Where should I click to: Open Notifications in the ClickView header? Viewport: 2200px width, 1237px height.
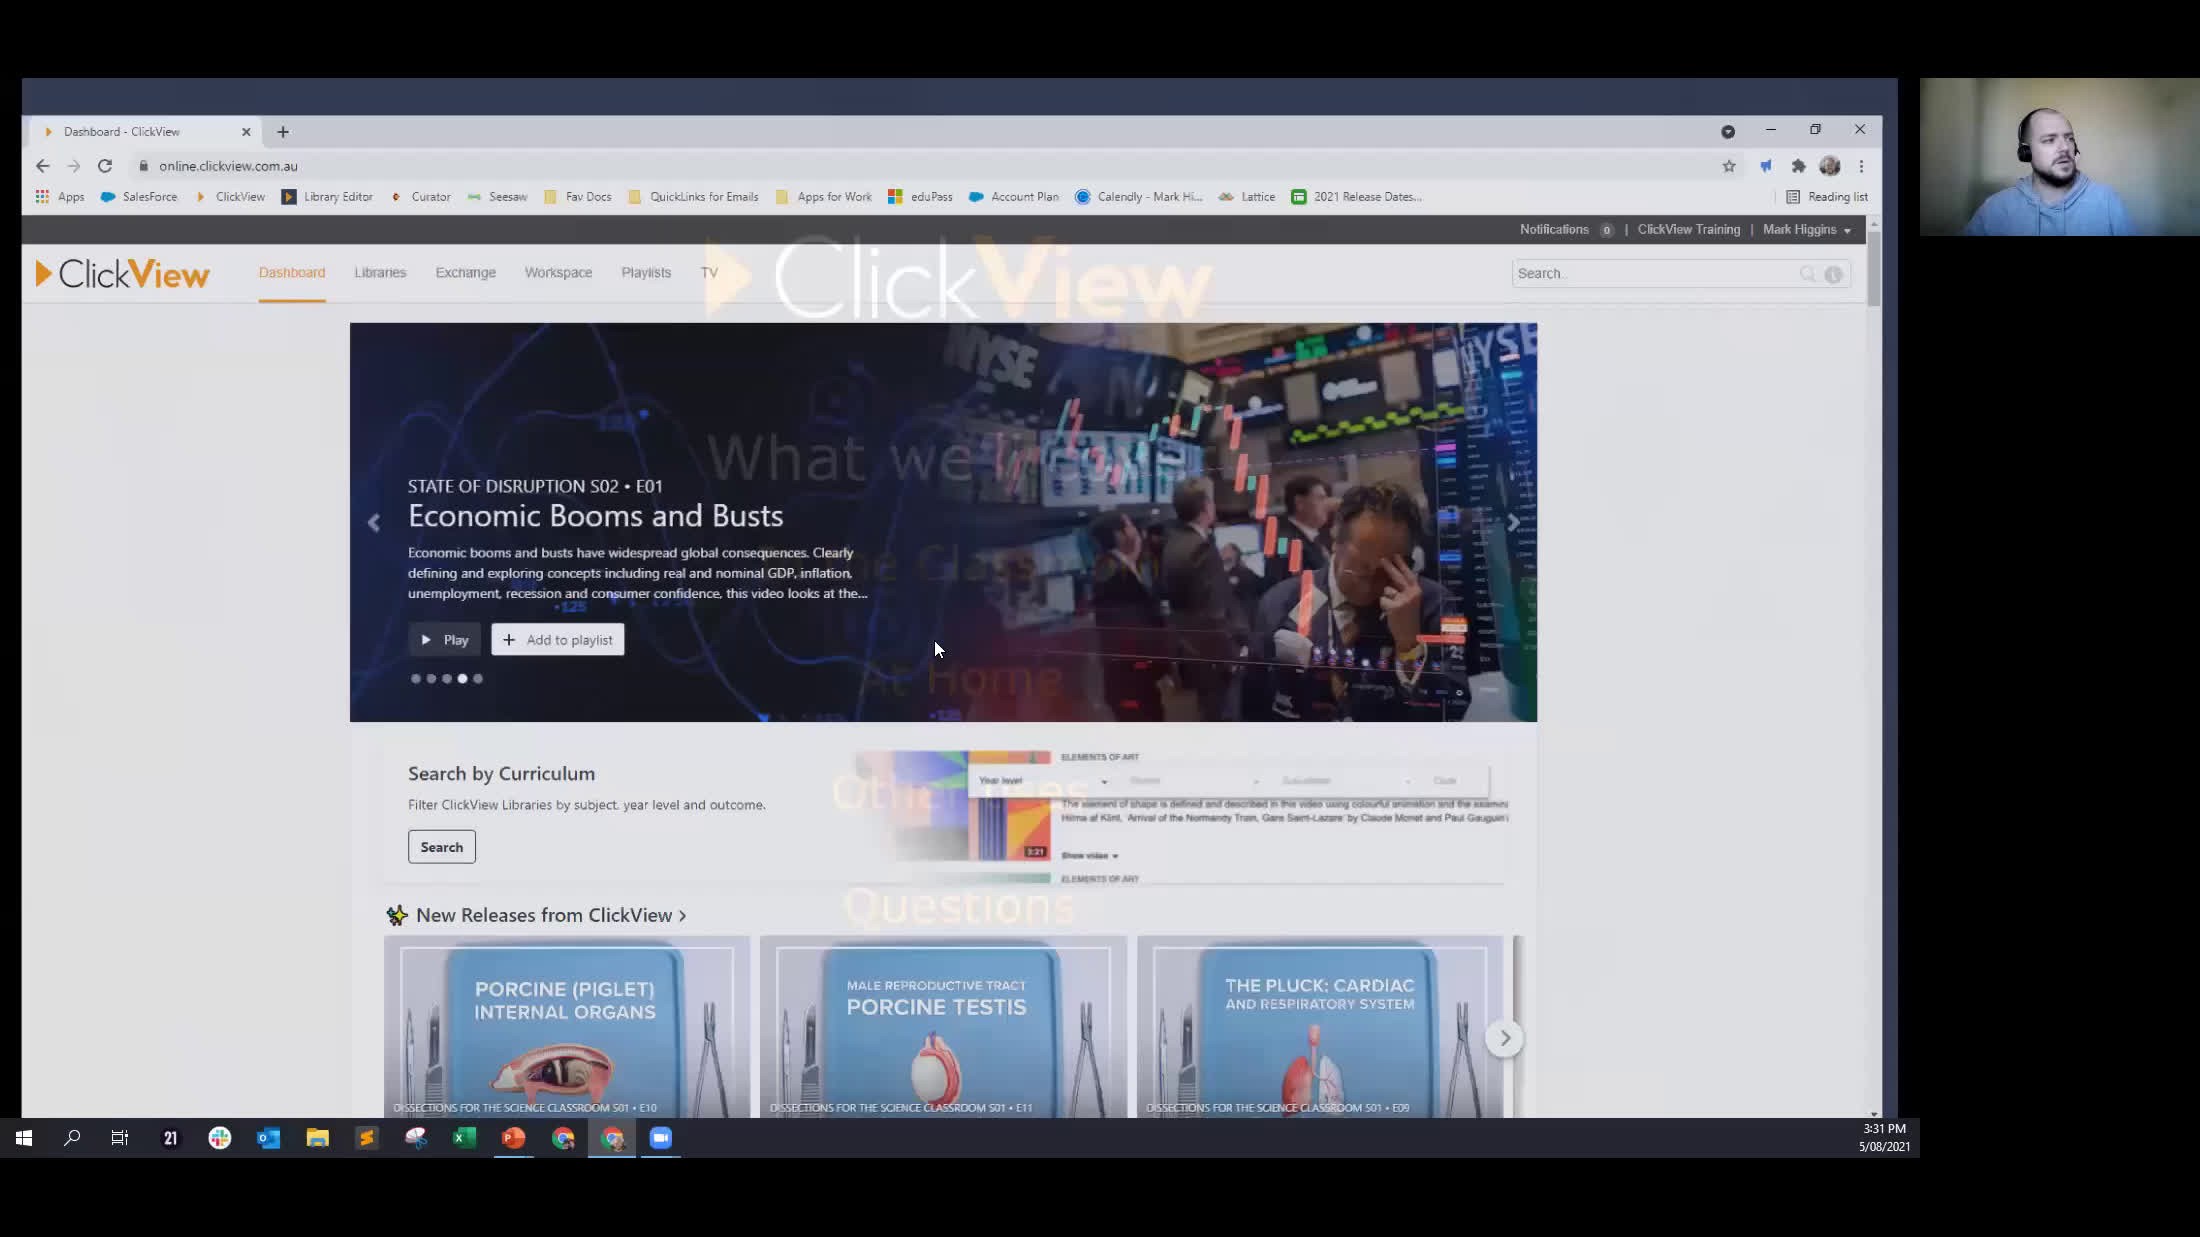coord(1556,229)
